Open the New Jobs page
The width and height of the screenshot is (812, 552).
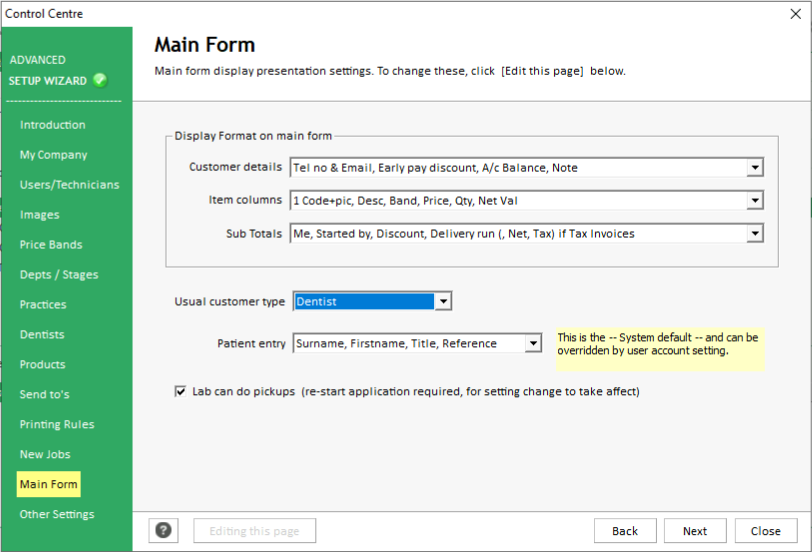point(45,454)
